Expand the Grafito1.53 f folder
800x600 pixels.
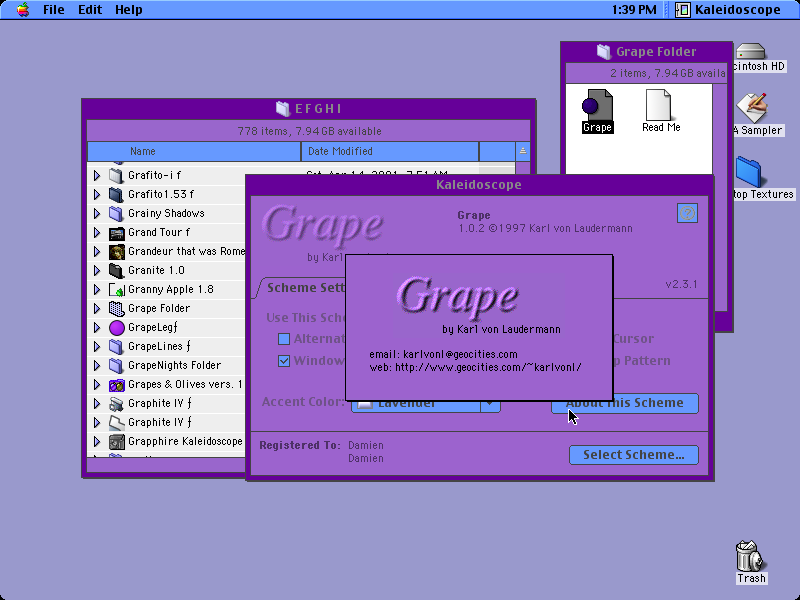click(x=97, y=194)
